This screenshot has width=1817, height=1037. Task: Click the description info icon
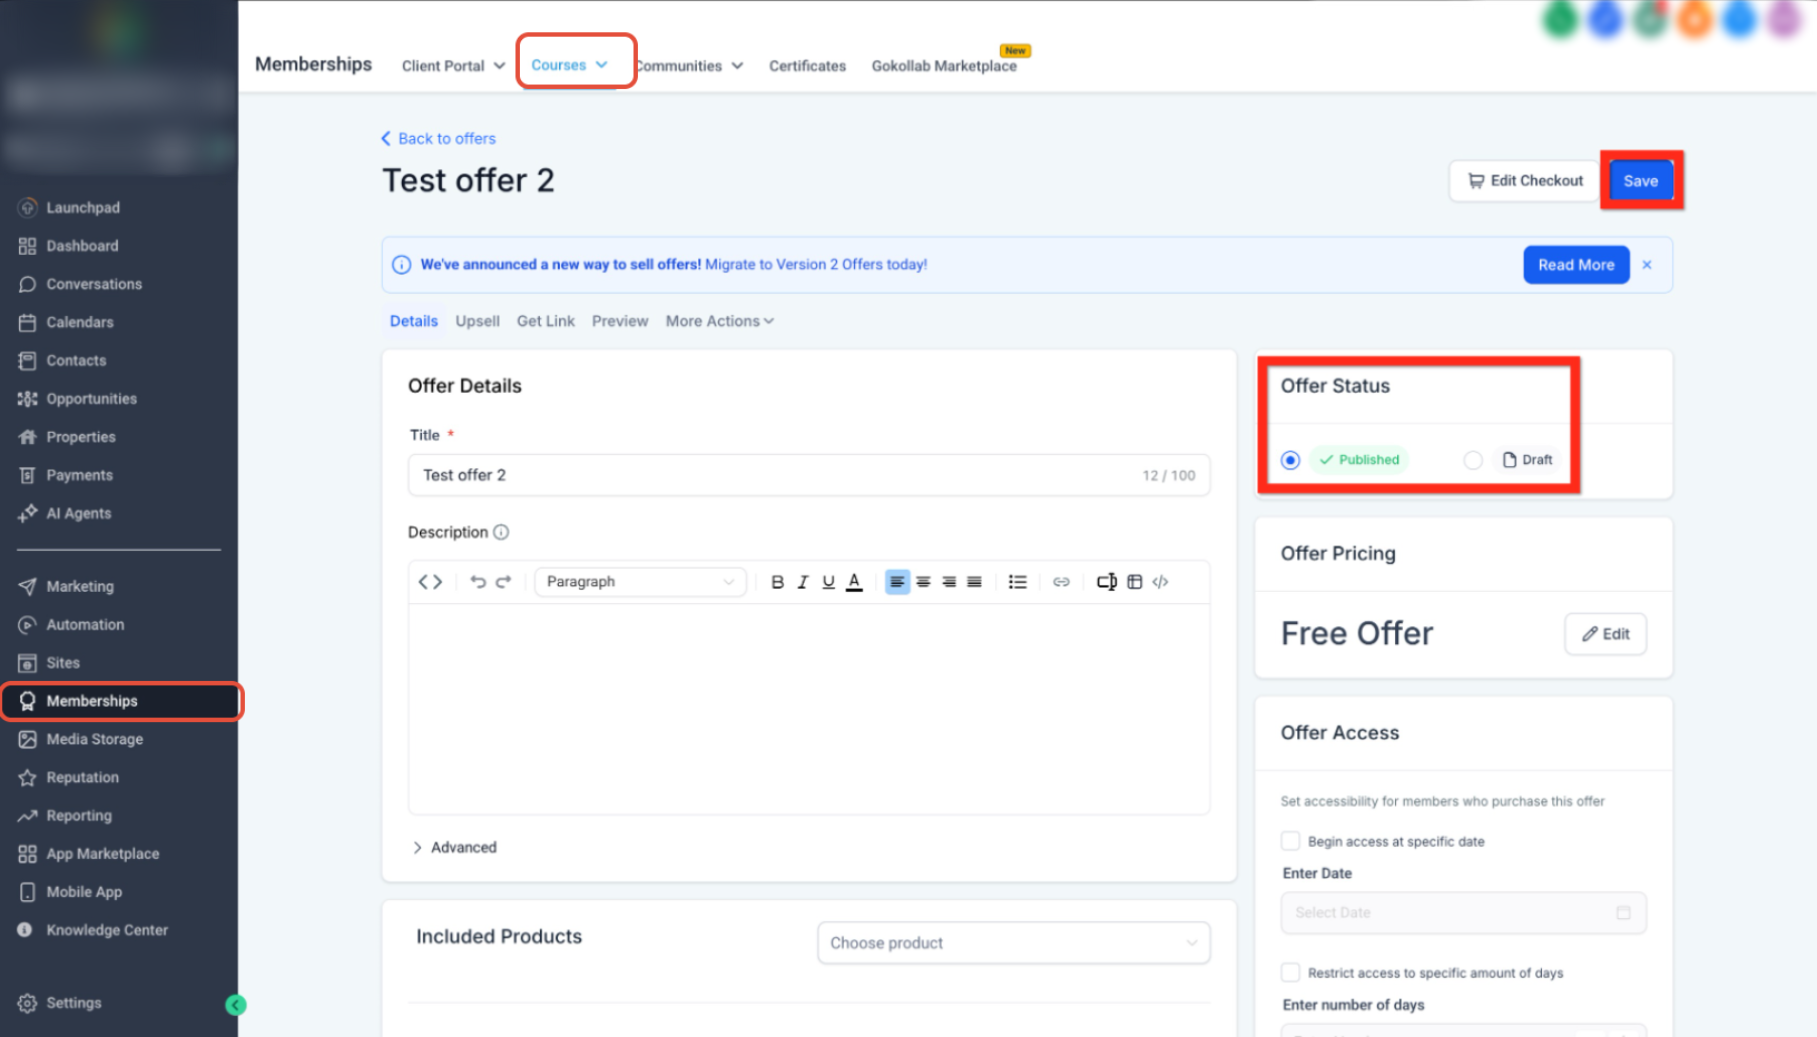pyautogui.click(x=501, y=532)
